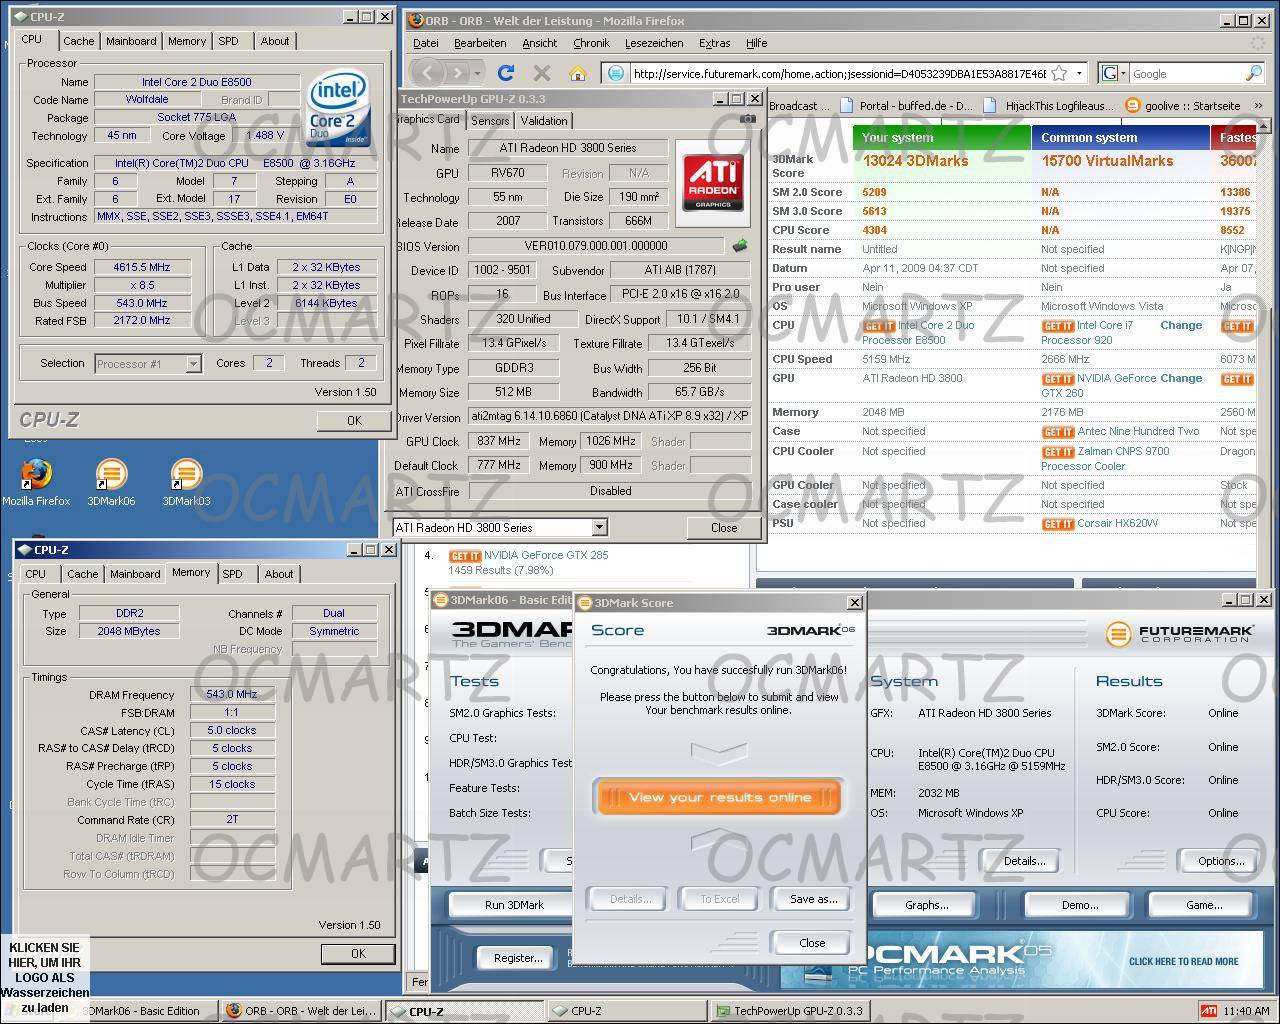Image resolution: width=1280 pixels, height=1024 pixels.
Task: Click the Google search field
Action: (1187, 73)
